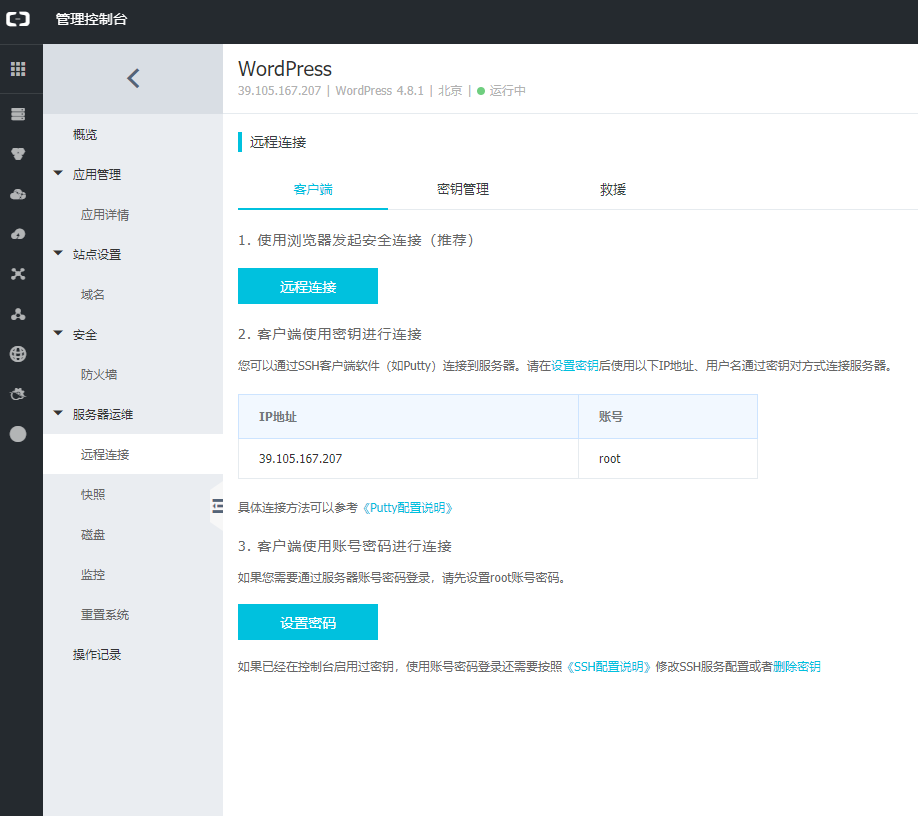The image size is (918, 816).
Task: Click the 设置密码 button
Action: [308, 622]
